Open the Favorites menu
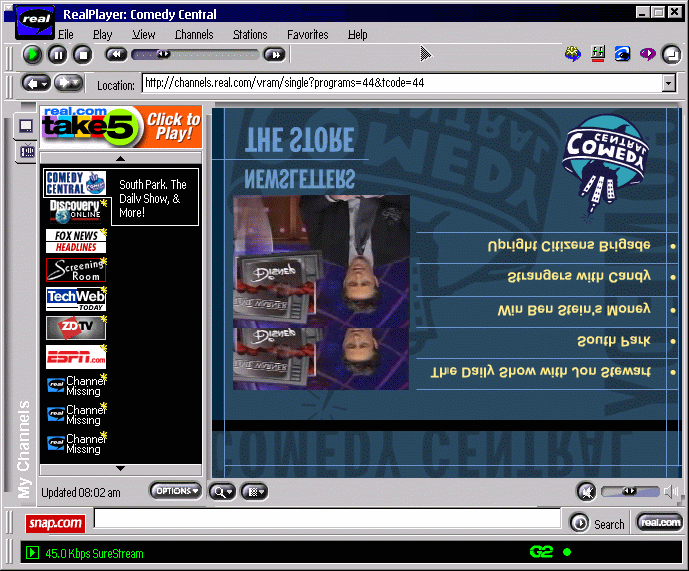689x571 pixels. click(x=308, y=34)
